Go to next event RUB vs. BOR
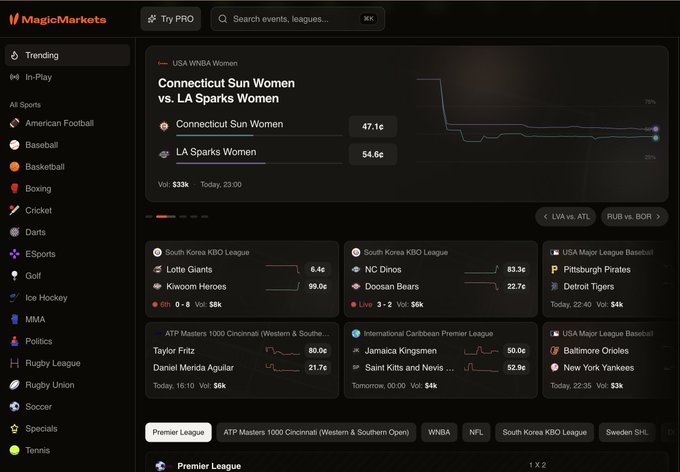 click(634, 216)
